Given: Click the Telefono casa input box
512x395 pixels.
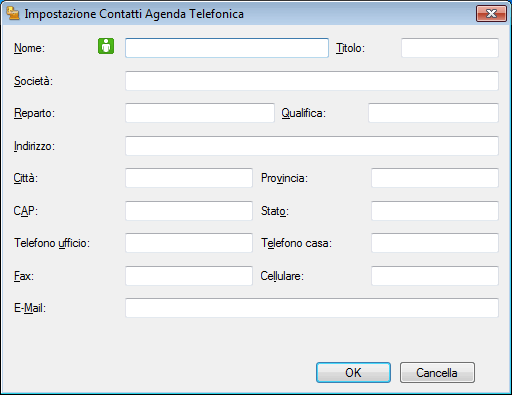Looking at the screenshot, I should (x=435, y=243).
